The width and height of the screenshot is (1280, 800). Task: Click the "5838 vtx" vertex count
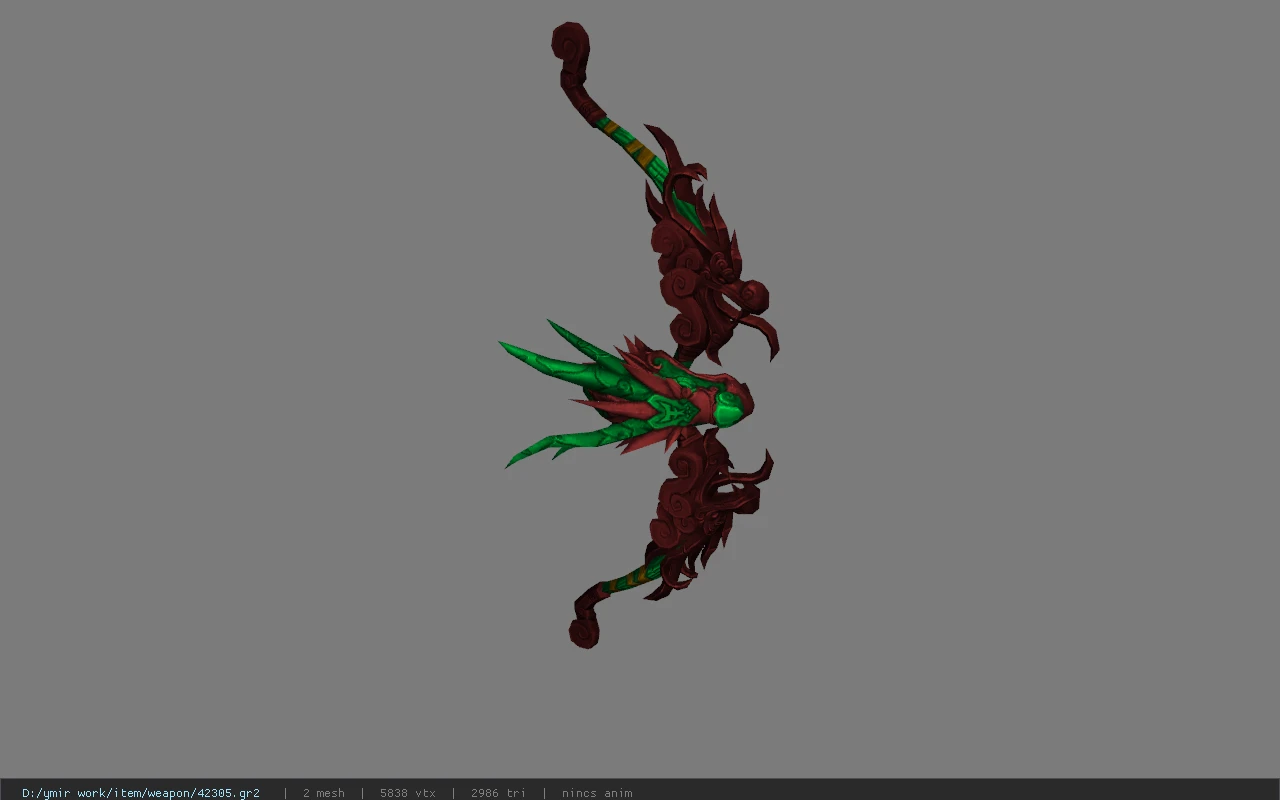[408, 793]
